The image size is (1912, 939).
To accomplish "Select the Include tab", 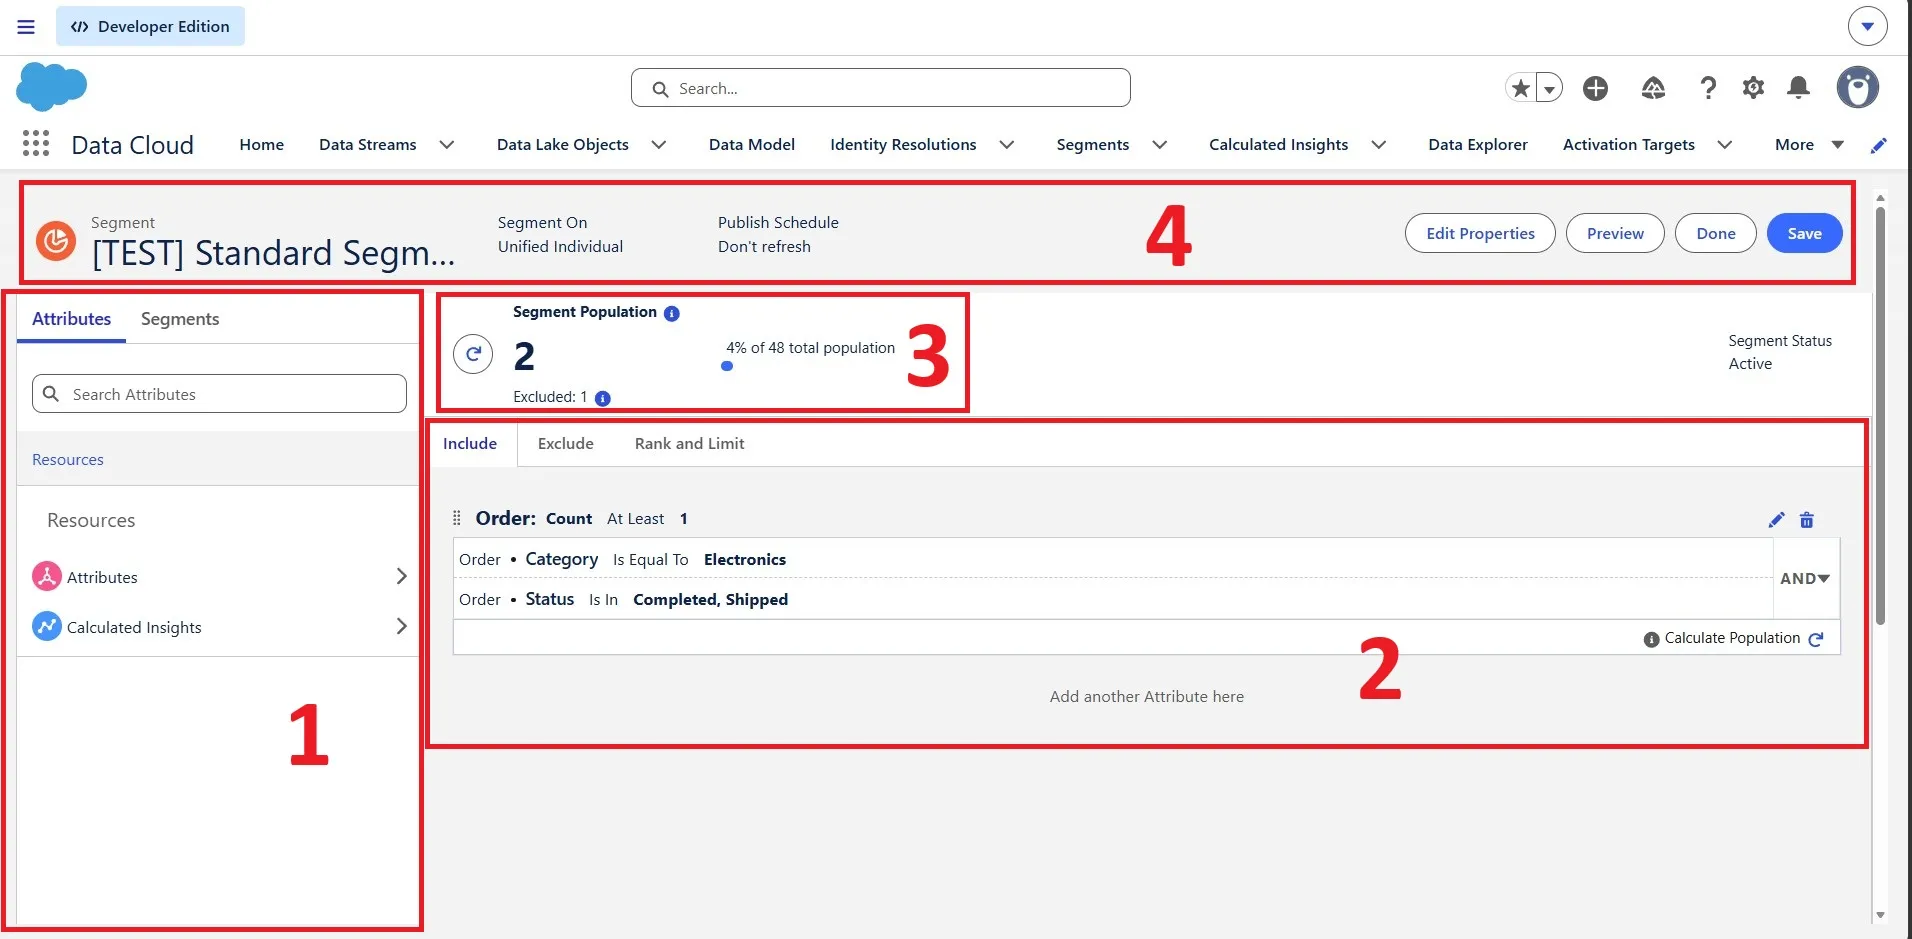I will (470, 444).
